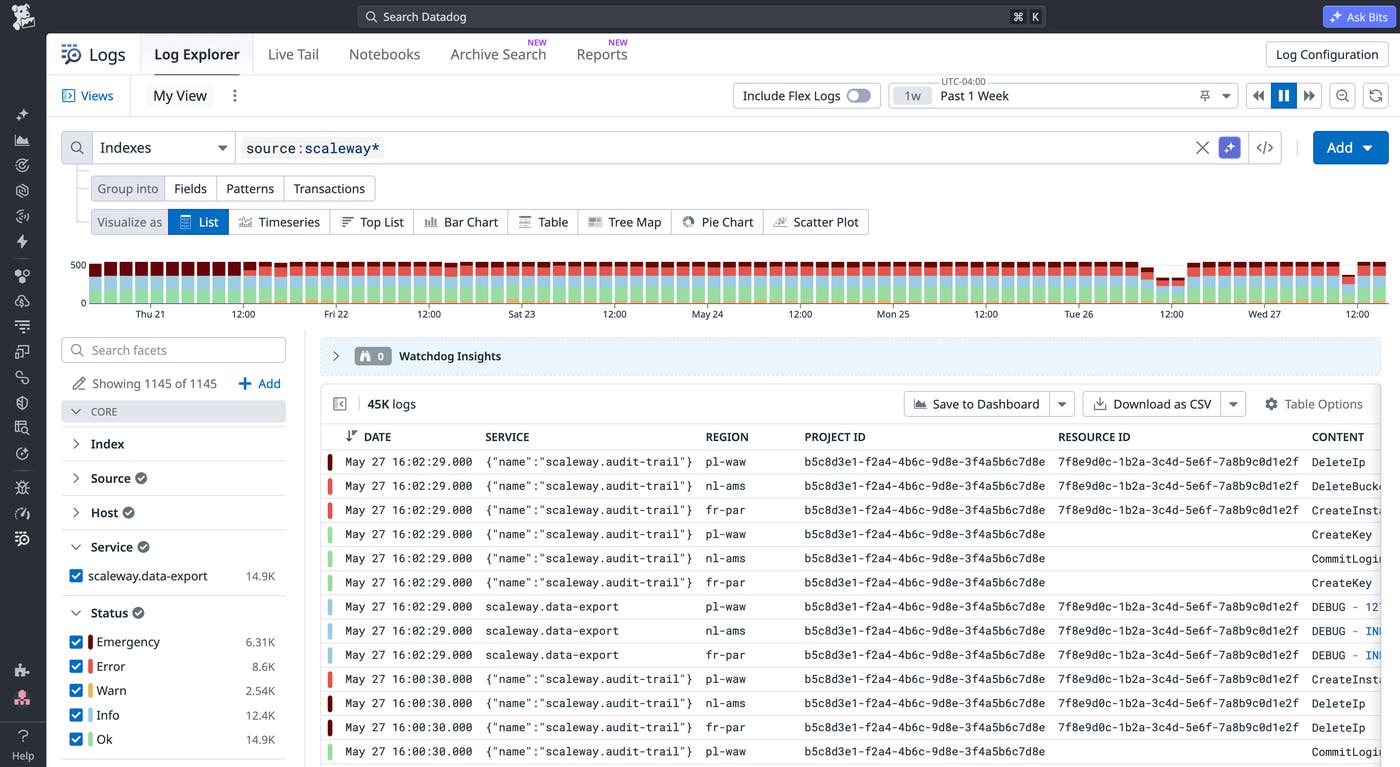Open My View more options menu

tap(235, 96)
